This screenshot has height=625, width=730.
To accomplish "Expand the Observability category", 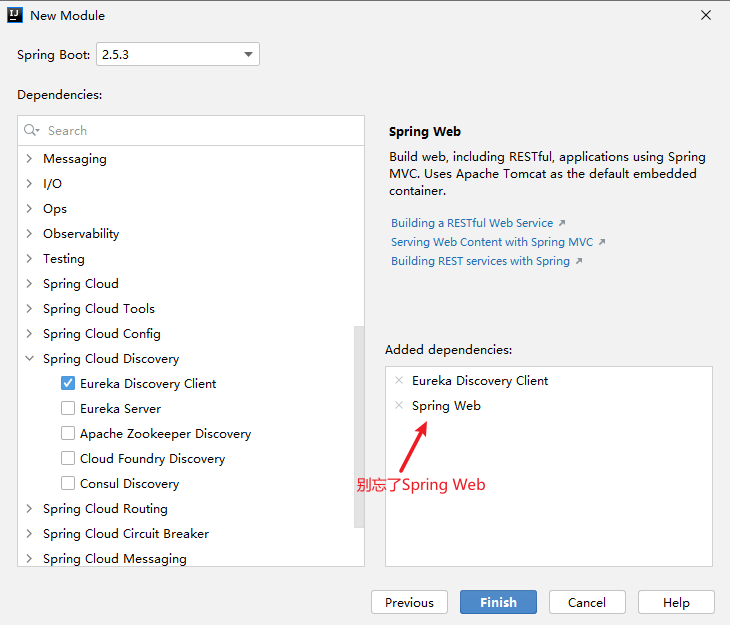I will coord(29,233).
